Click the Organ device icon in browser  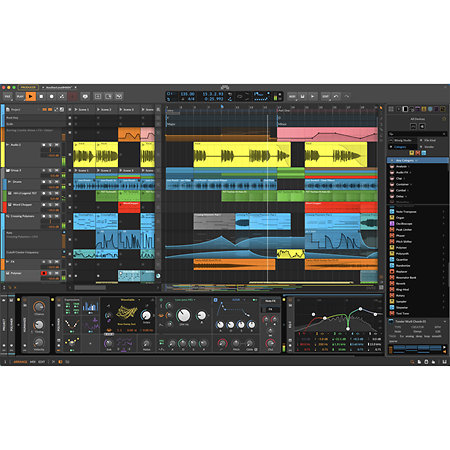392,218
